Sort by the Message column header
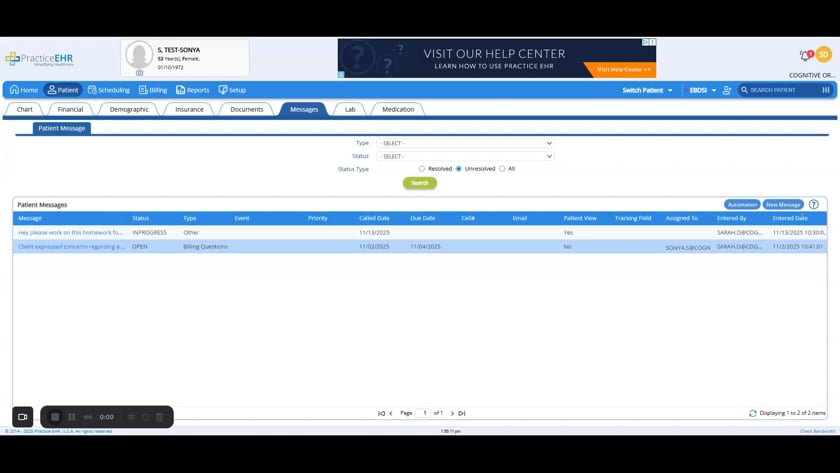This screenshot has height=473, width=840. click(x=30, y=219)
